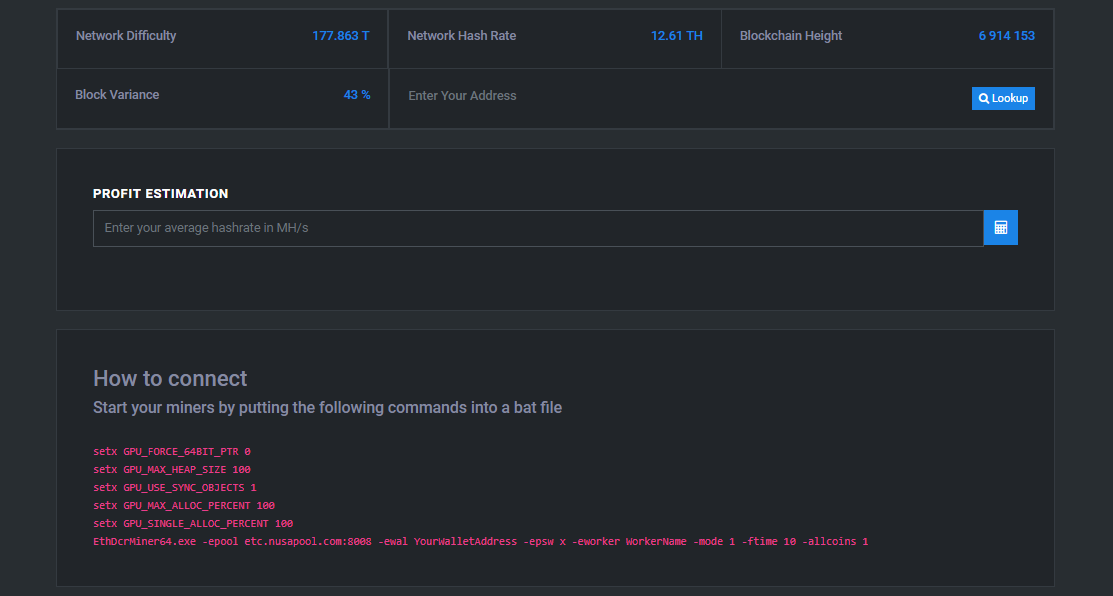Click the Blockchain Height label

pos(791,35)
